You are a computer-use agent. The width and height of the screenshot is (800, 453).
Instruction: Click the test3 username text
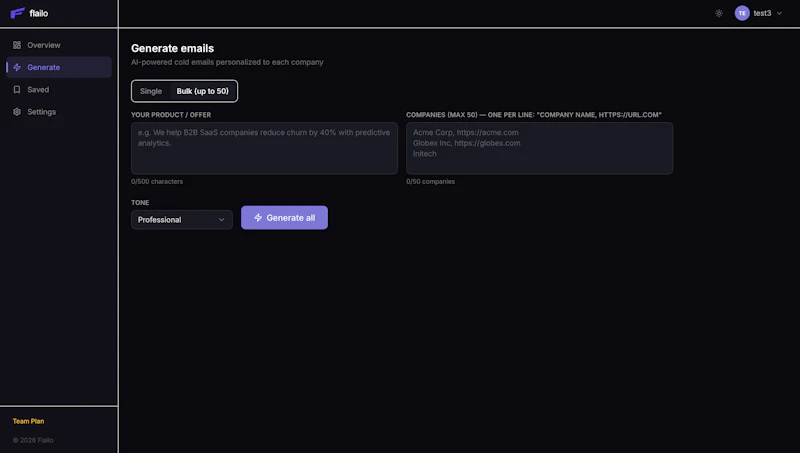click(762, 13)
